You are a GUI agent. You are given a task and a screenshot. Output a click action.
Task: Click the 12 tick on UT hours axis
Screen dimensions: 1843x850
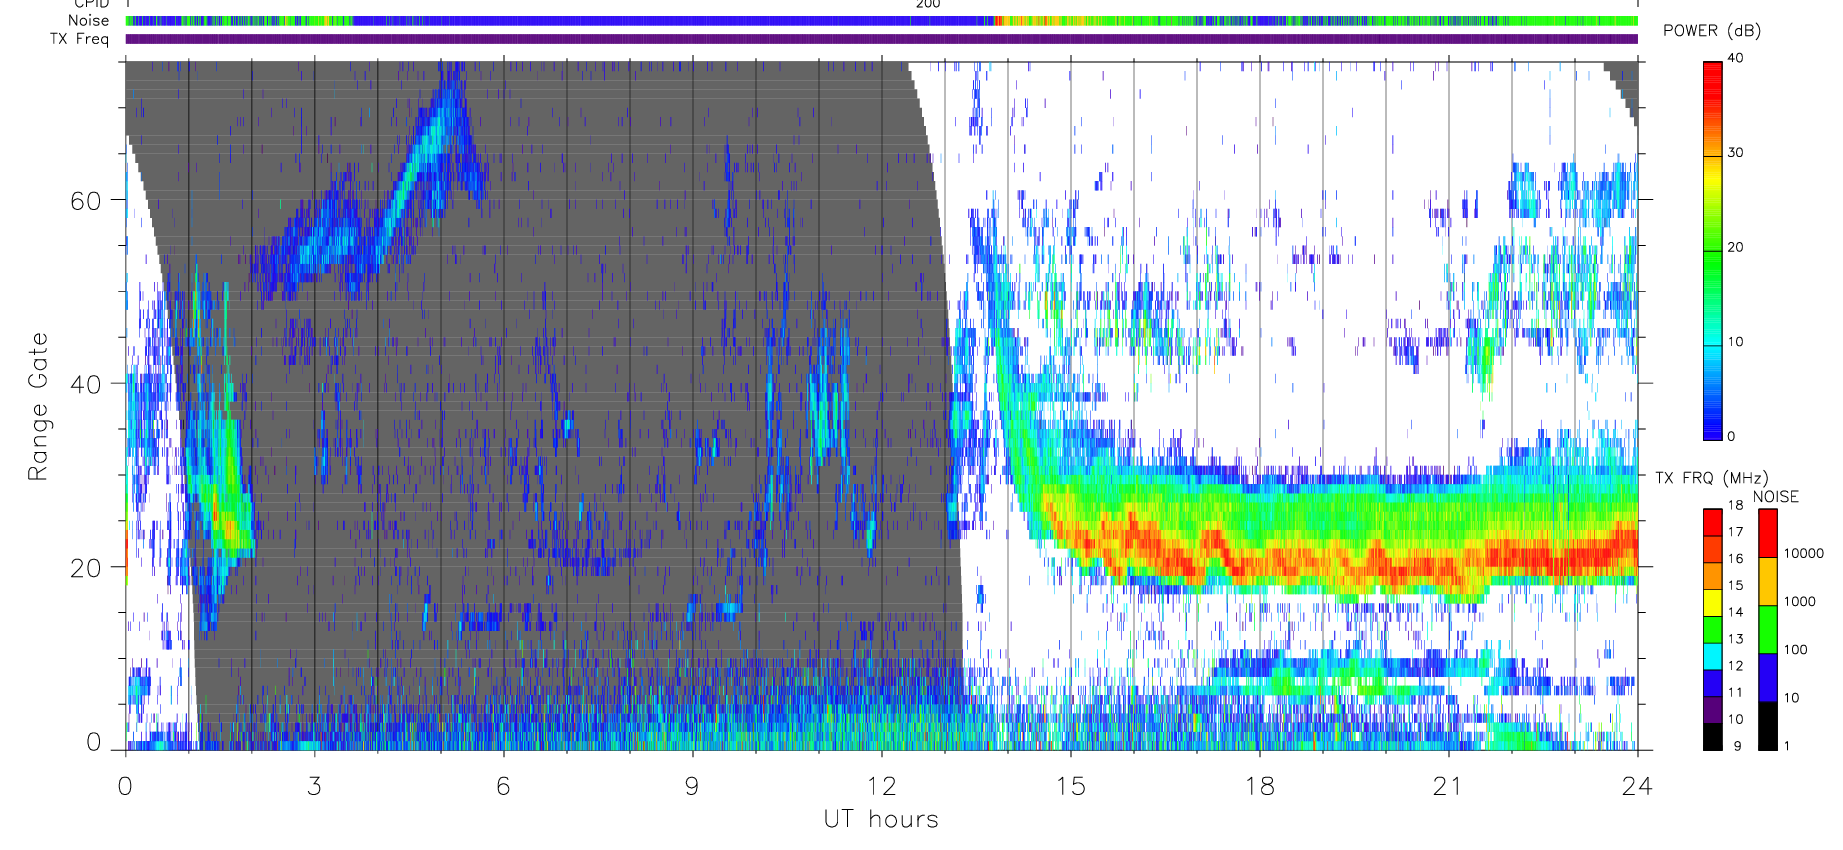coord(881,786)
